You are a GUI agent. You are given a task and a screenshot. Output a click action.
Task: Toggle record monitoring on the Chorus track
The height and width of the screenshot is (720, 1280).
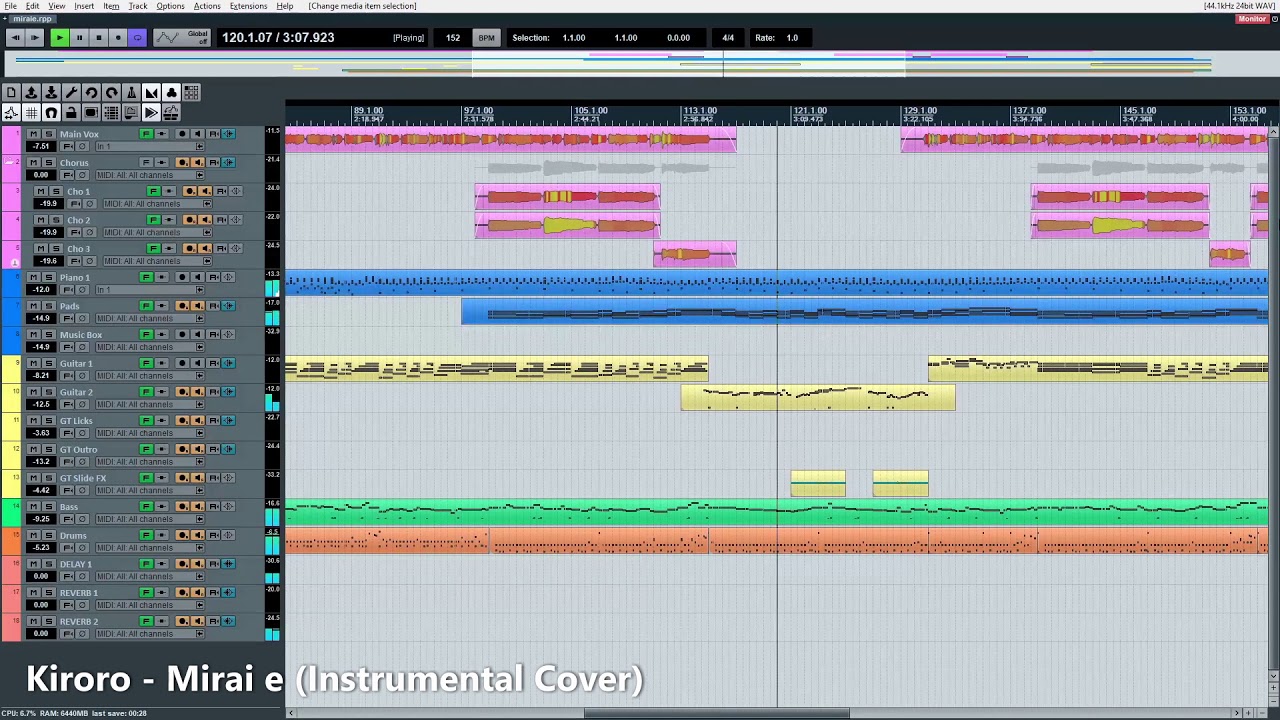tap(198, 162)
